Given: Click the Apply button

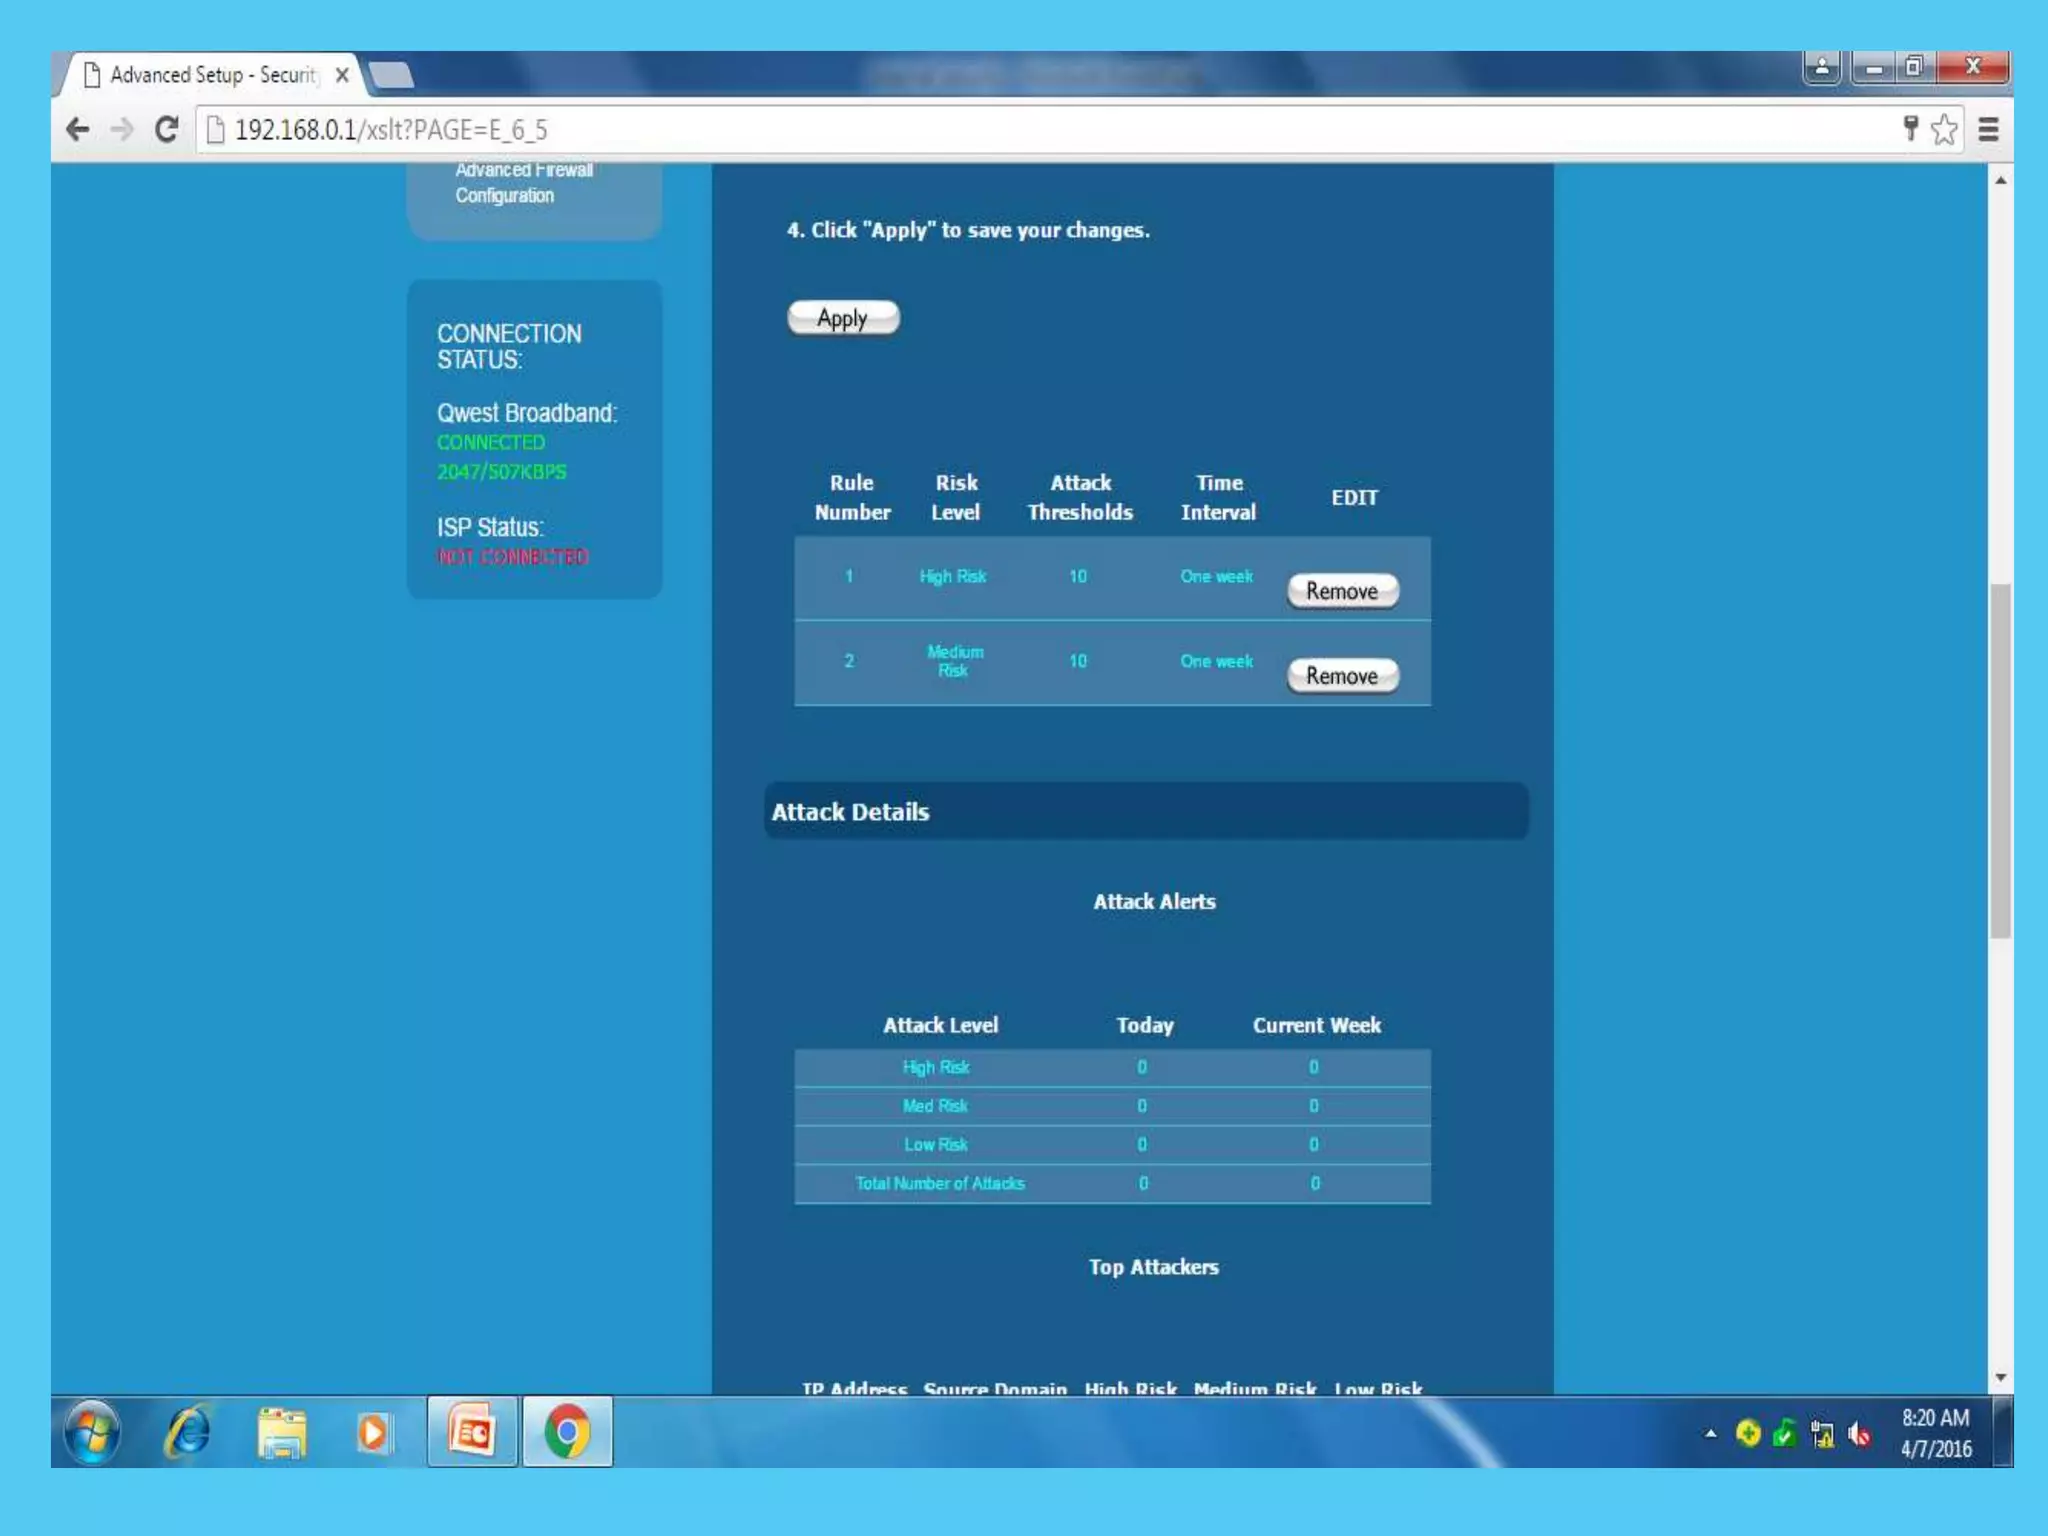Looking at the screenshot, I should click(843, 318).
